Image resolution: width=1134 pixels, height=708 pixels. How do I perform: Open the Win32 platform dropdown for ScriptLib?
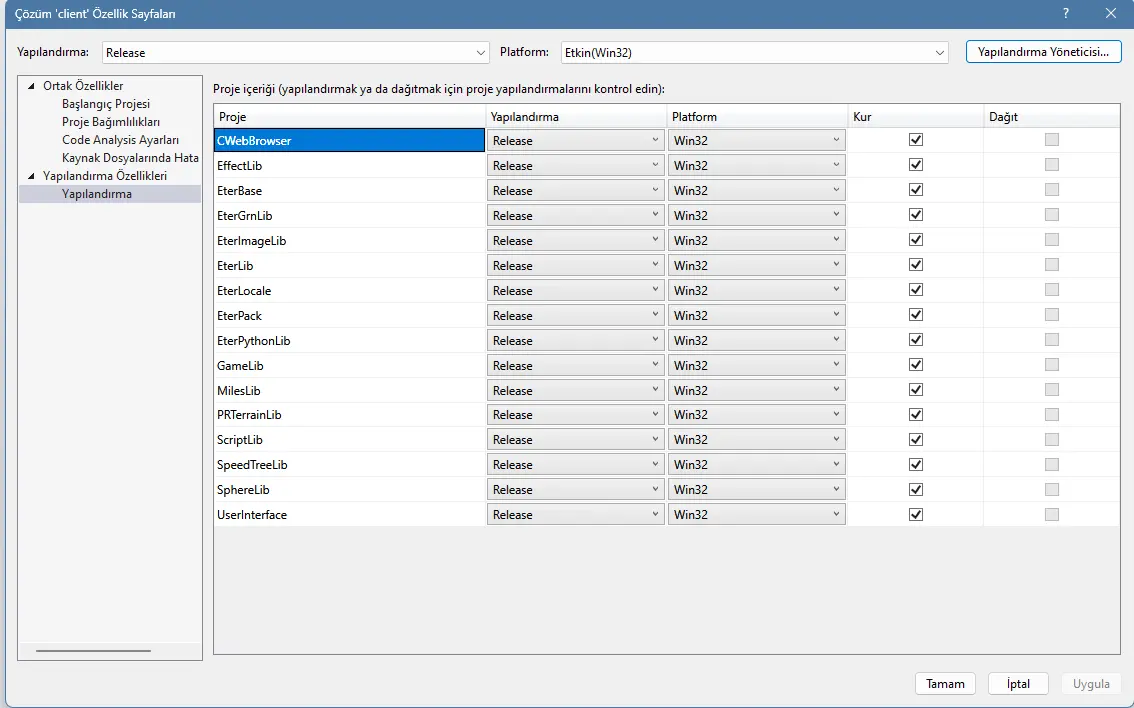coord(756,440)
